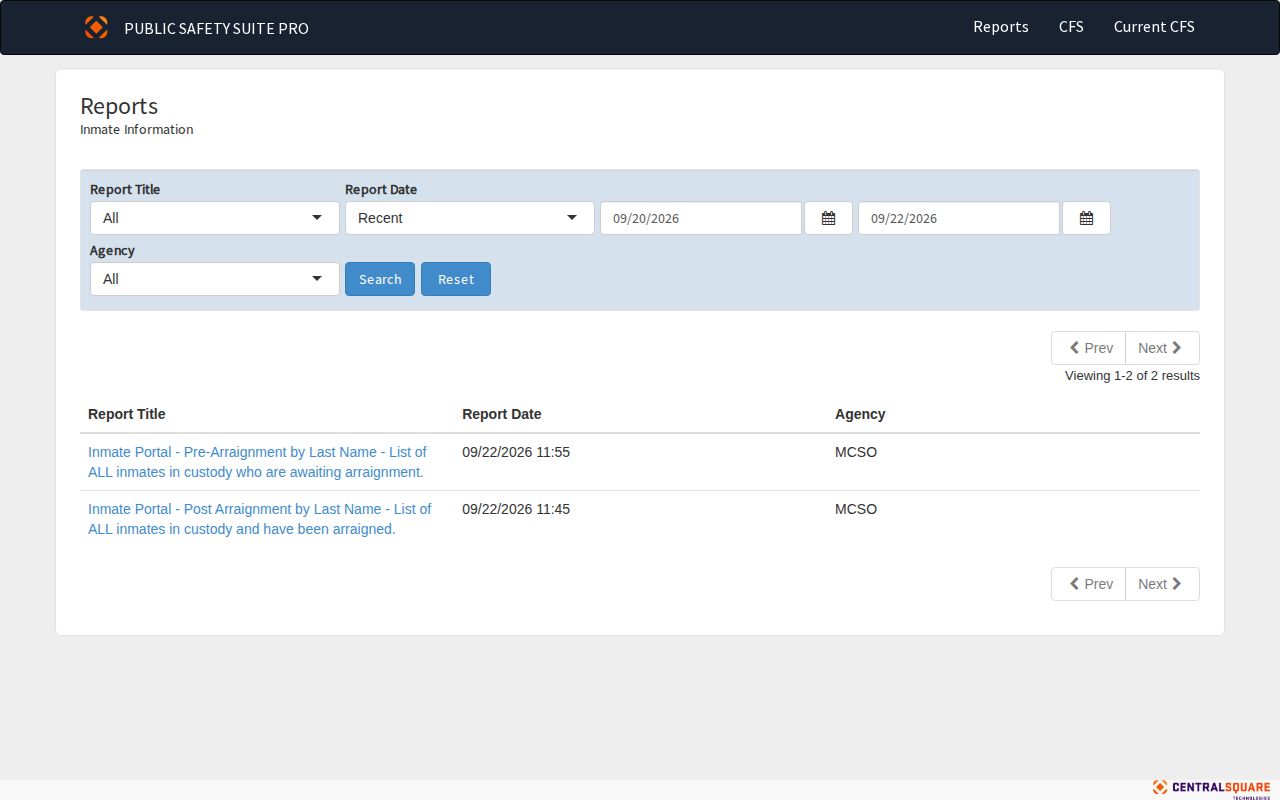
Task: Click the Public Safety Suite Pro logo icon
Action: (x=96, y=27)
